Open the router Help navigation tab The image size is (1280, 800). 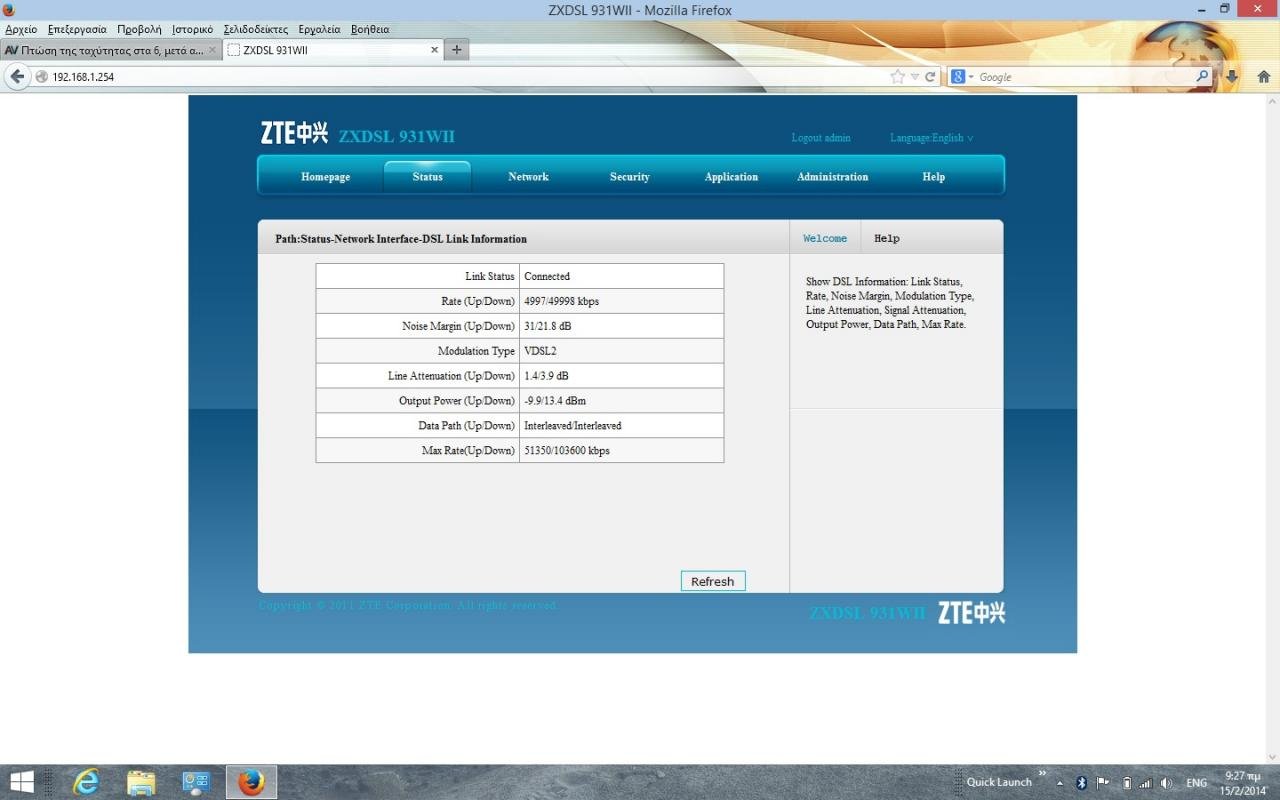point(933,177)
